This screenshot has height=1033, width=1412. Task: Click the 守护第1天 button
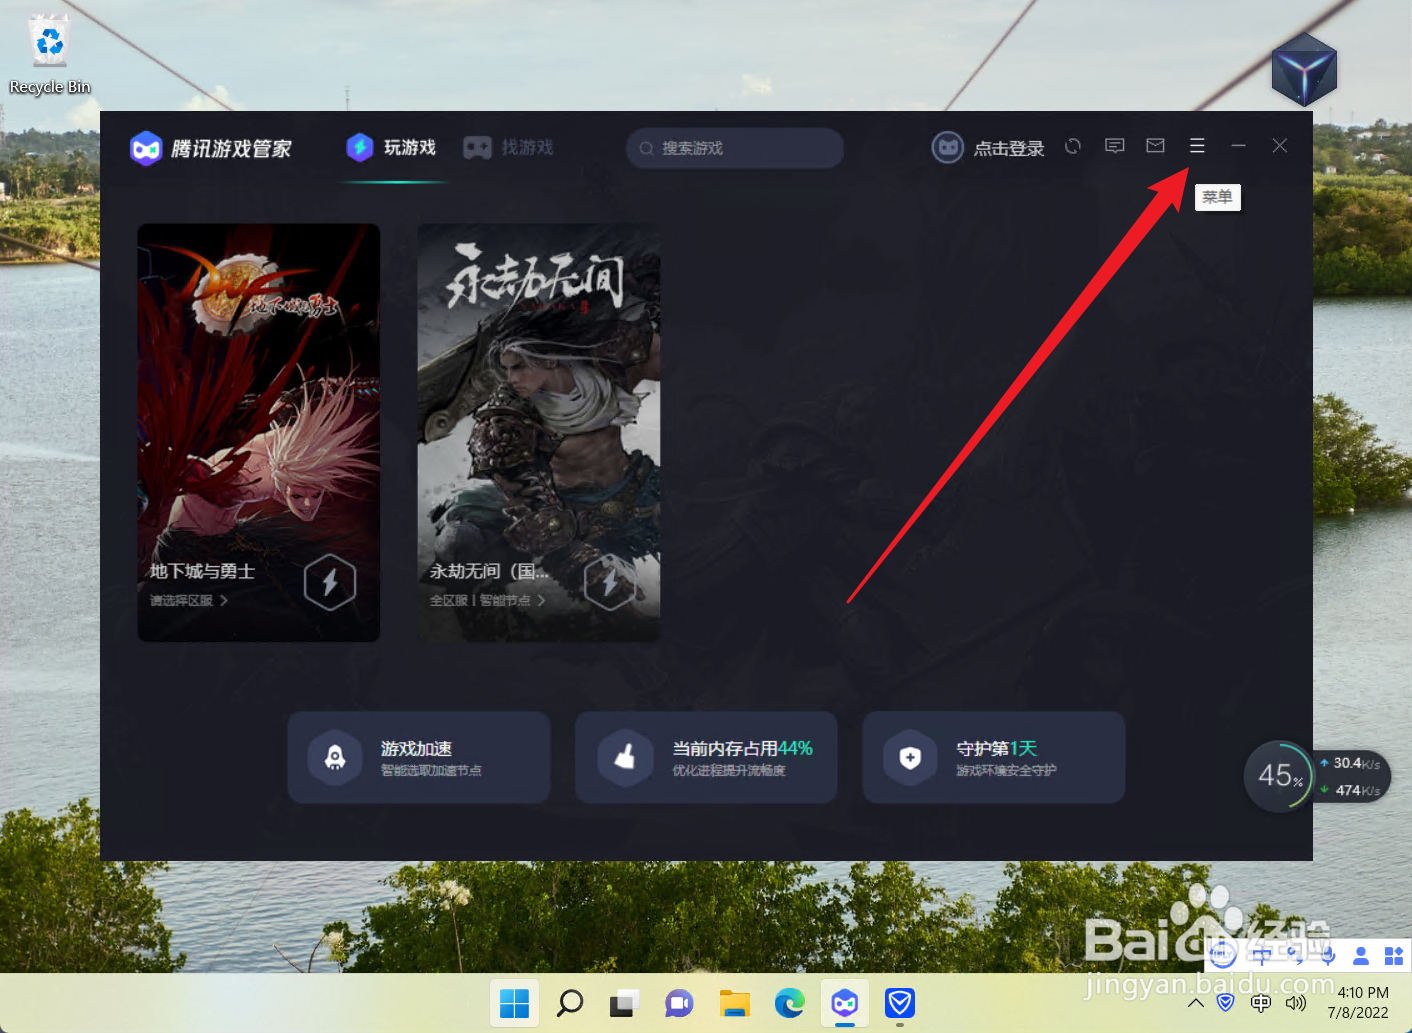(994, 757)
